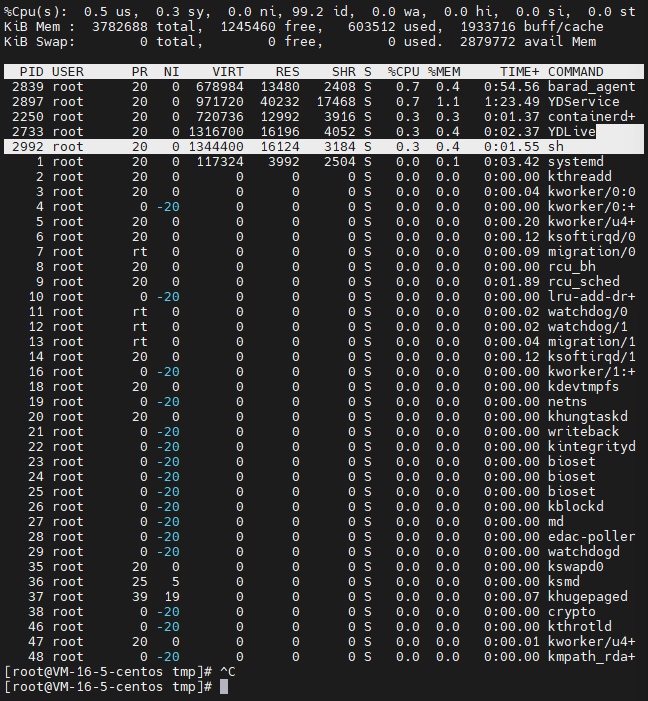The image size is (648, 701).
Task: Click the RES value 40232
Action: pos(280,101)
